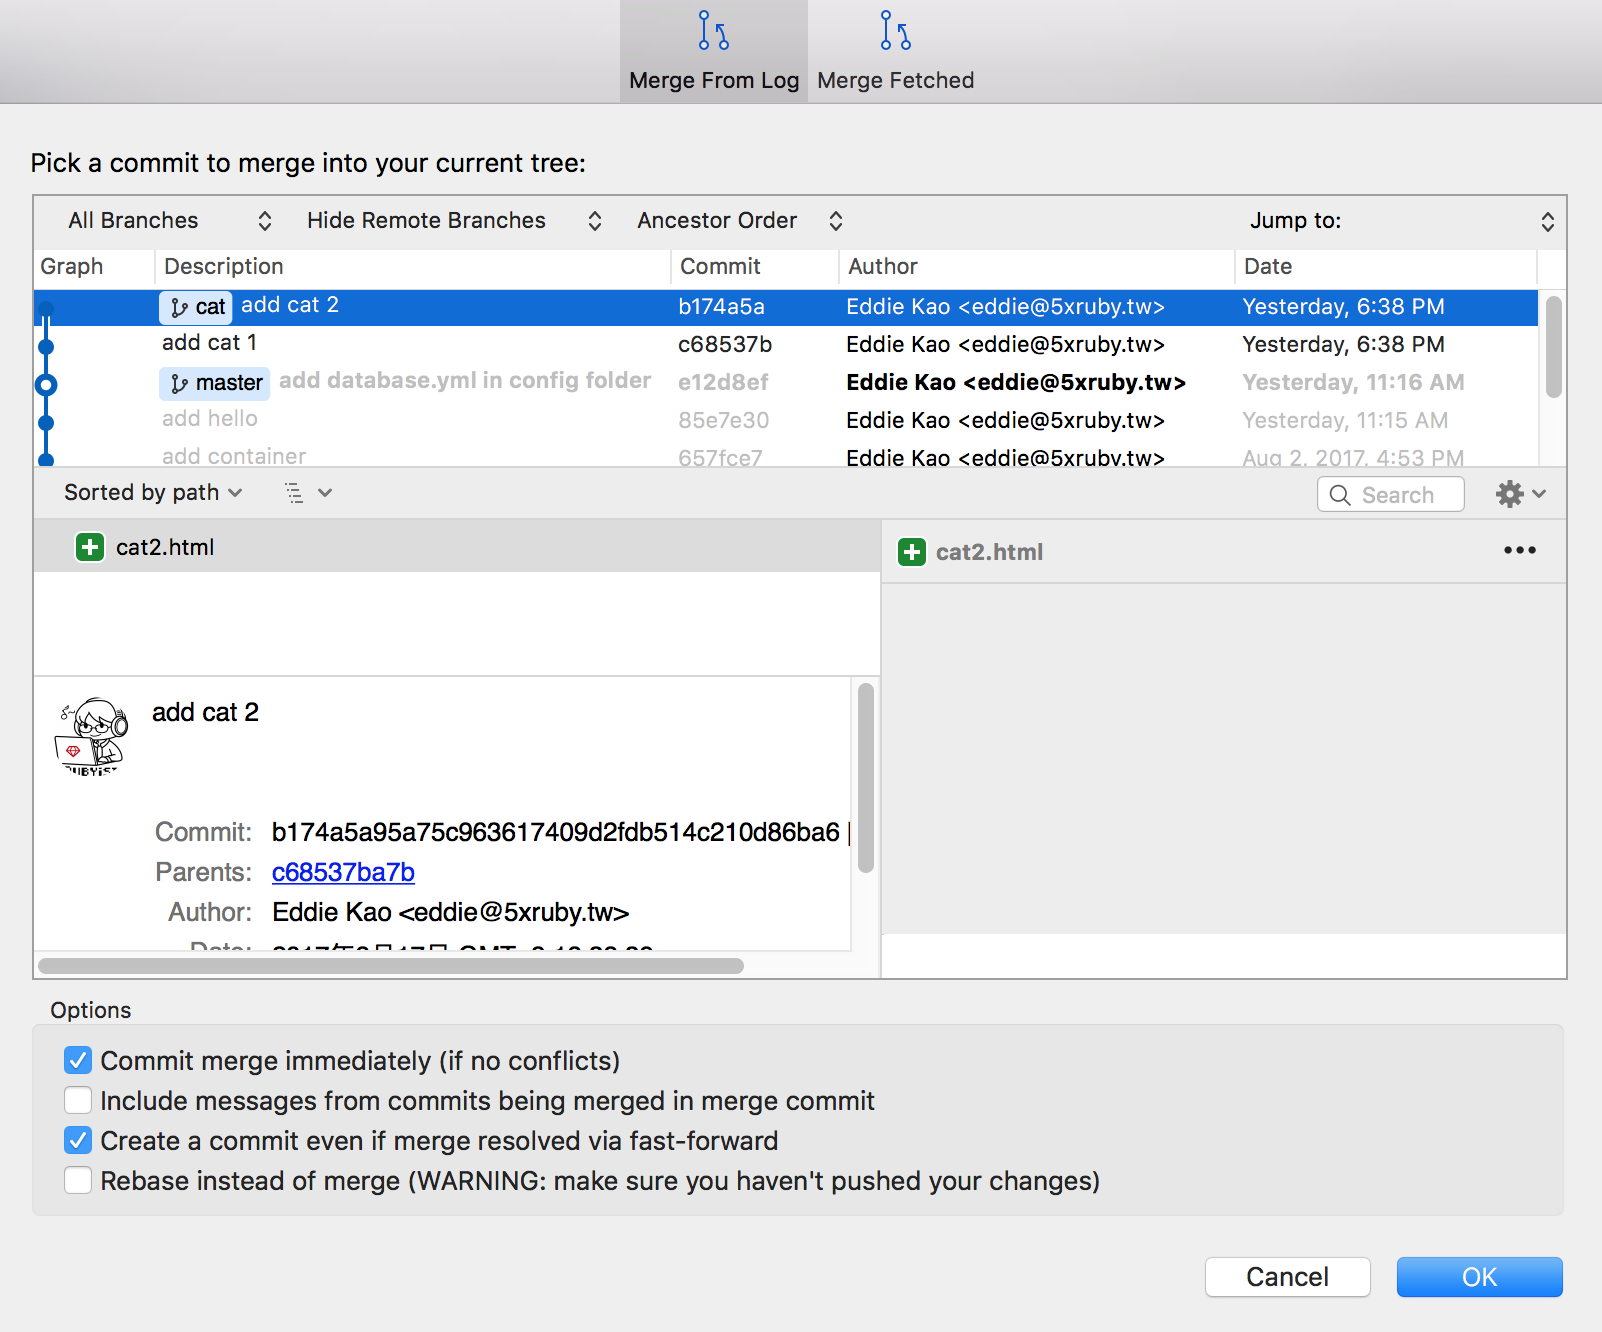This screenshot has width=1602, height=1332.
Task: Open the Sorted by path menu
Action: (153, 493)
